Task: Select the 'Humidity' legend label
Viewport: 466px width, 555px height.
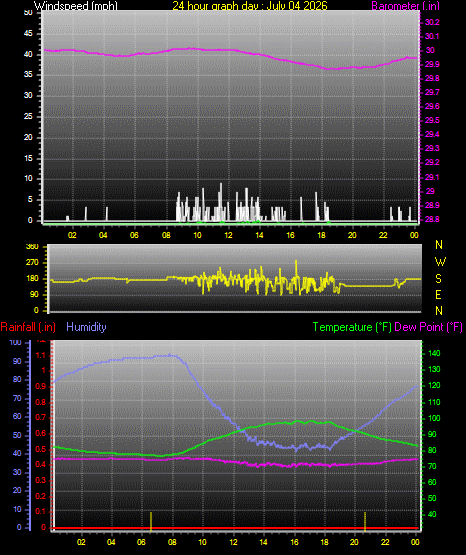Action: pos(86,327)
